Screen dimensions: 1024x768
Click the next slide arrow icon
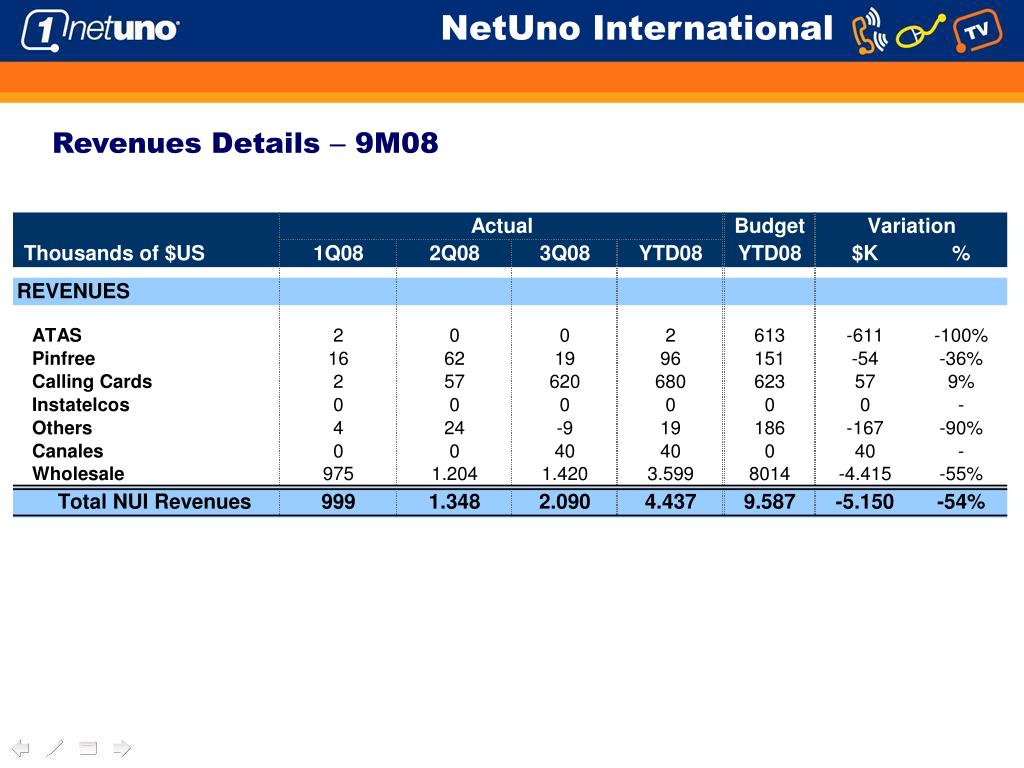[x=122, y=748]
